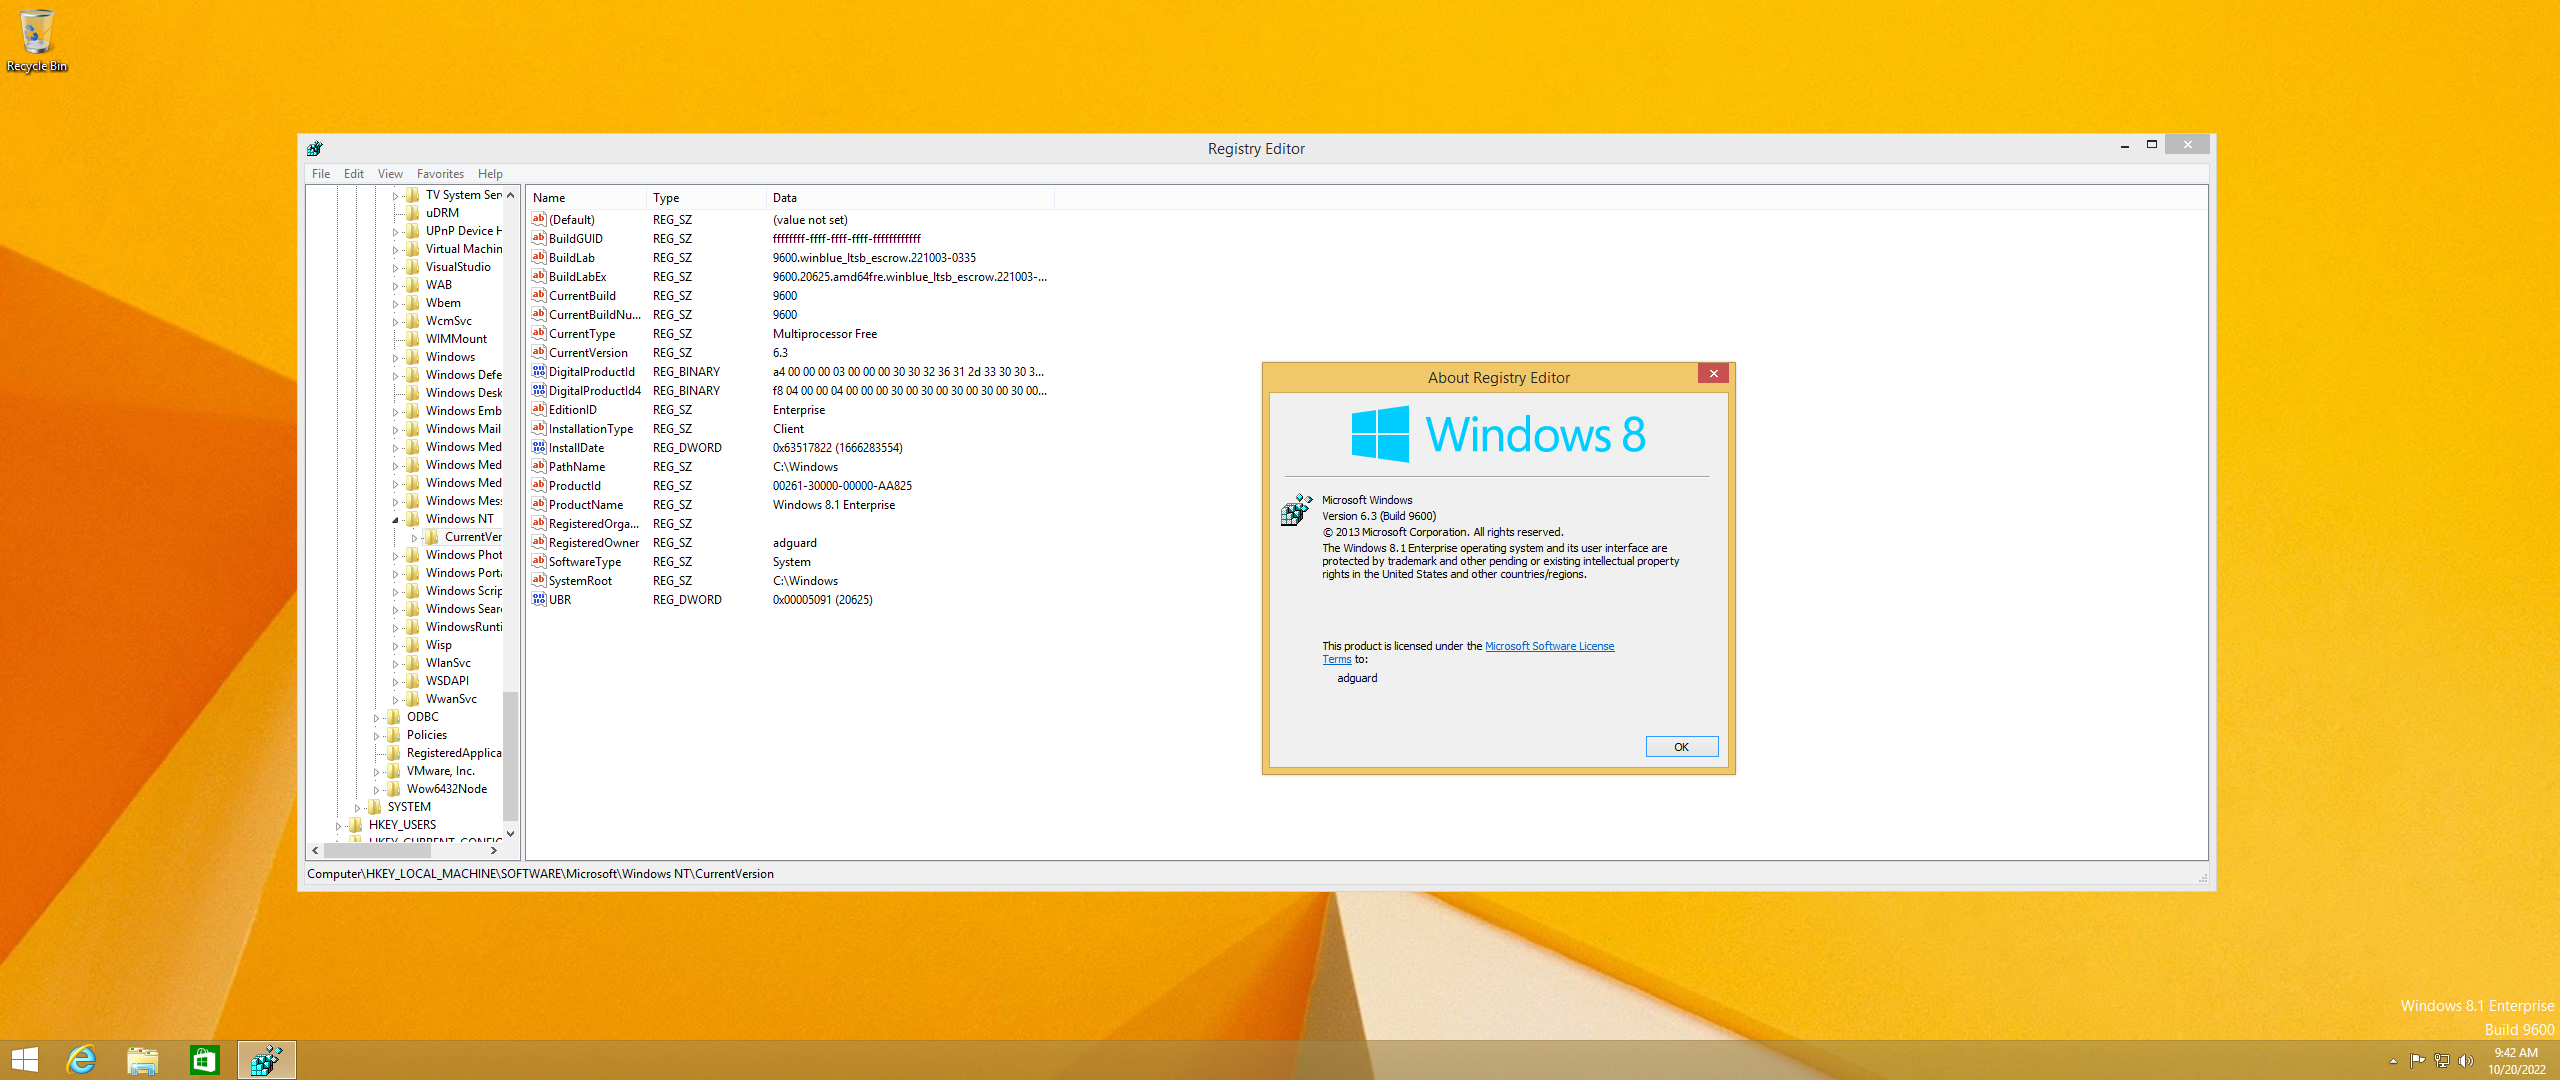Click Registry Editor taskbar icon
Image resolution: width=2560 pixels, height=1080 pixels.
tap(267, 1060)
